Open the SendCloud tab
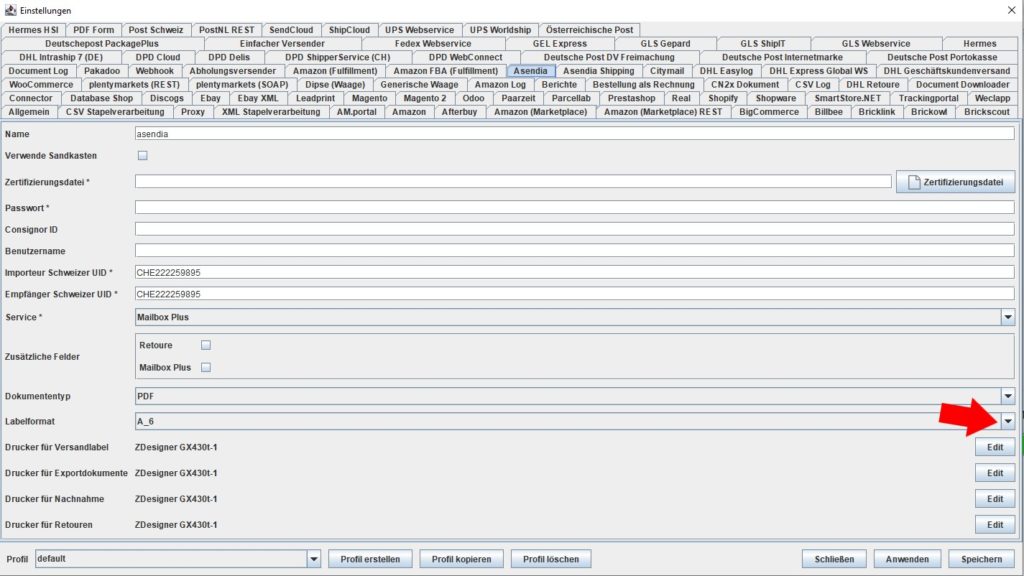This screenshot has height=576, width=1024. click(x=291, y=29)
